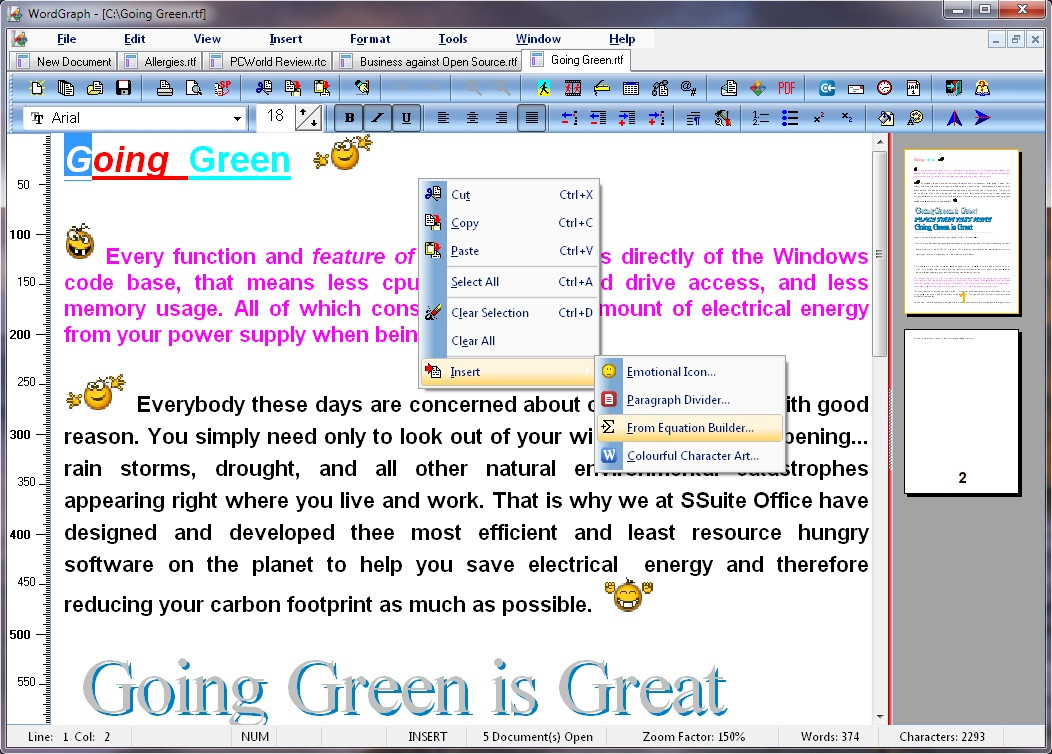Open help using the question mark icon
1052x754 pixels.
click(982, 88)
